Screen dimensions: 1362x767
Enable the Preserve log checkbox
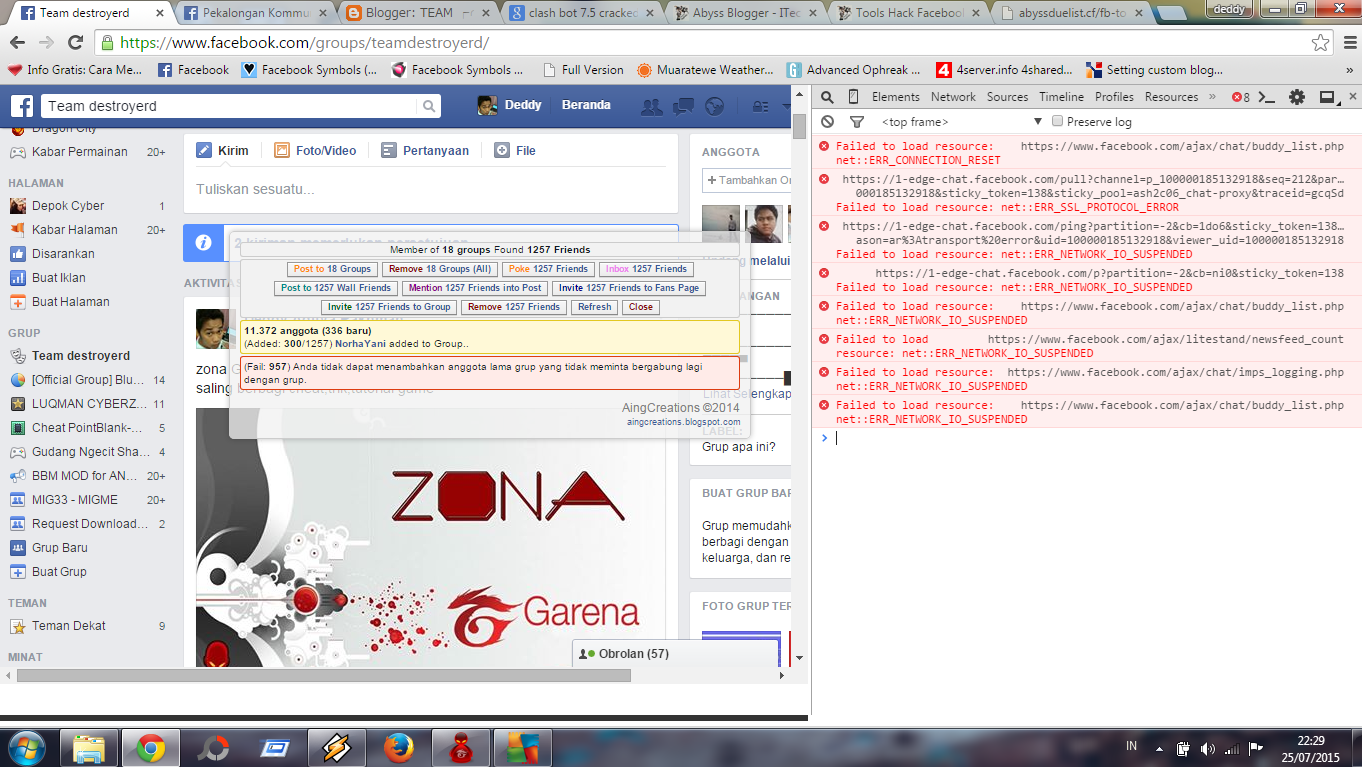tap(1057, 122)
